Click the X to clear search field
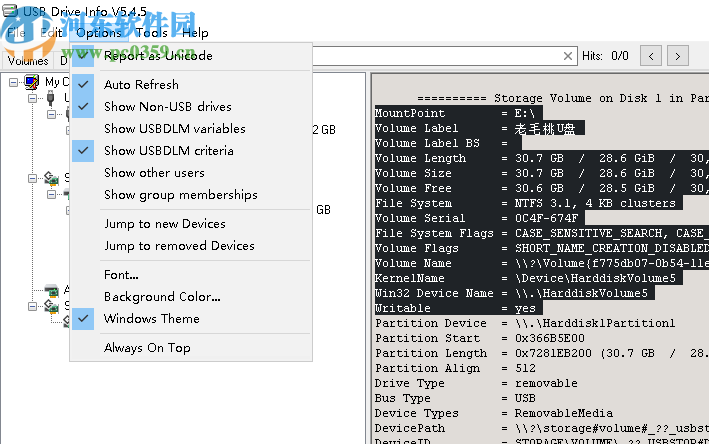Image resolution: width=709 pixels, height=444 pixels. [x=568, y=56]
